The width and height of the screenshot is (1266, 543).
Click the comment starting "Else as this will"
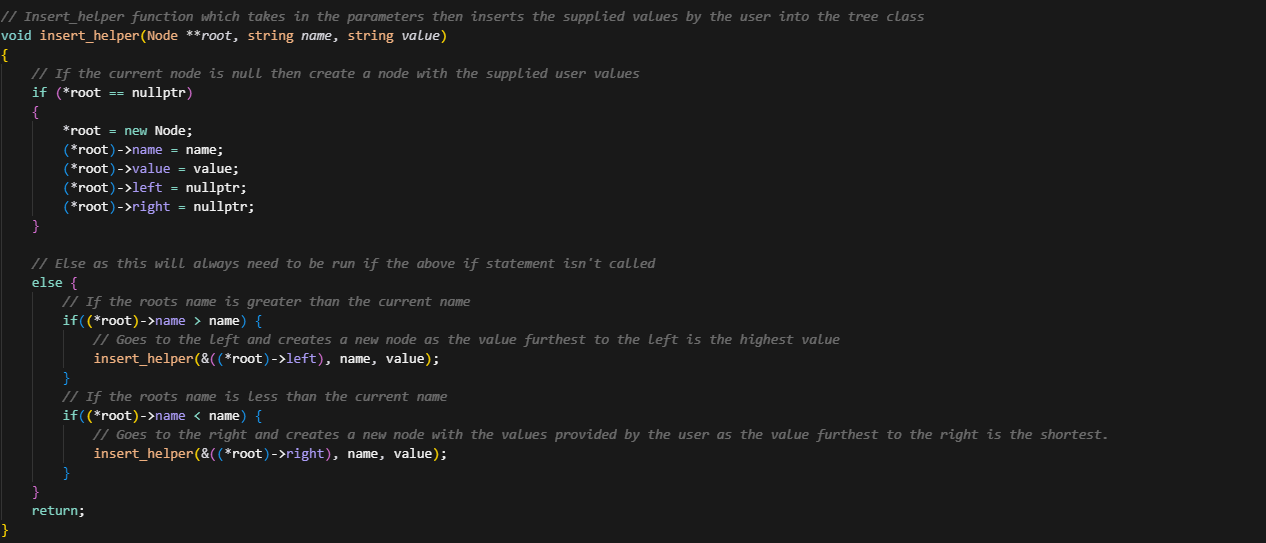pyautogui.click(x=343, y=264)
